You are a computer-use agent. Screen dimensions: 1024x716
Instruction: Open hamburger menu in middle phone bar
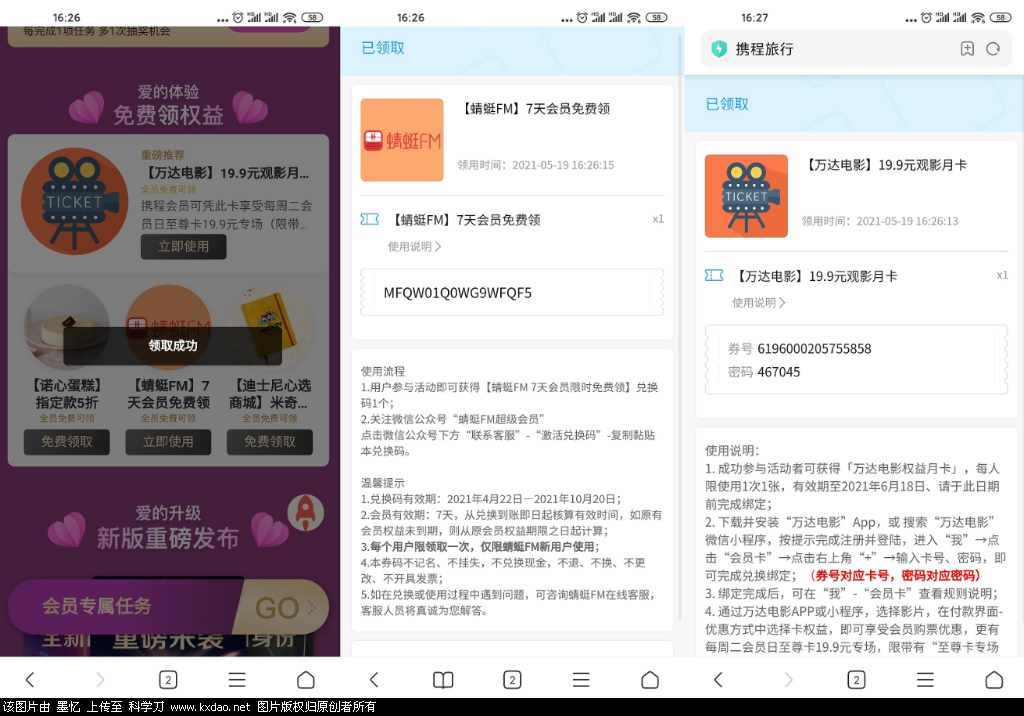pos(581,679)
